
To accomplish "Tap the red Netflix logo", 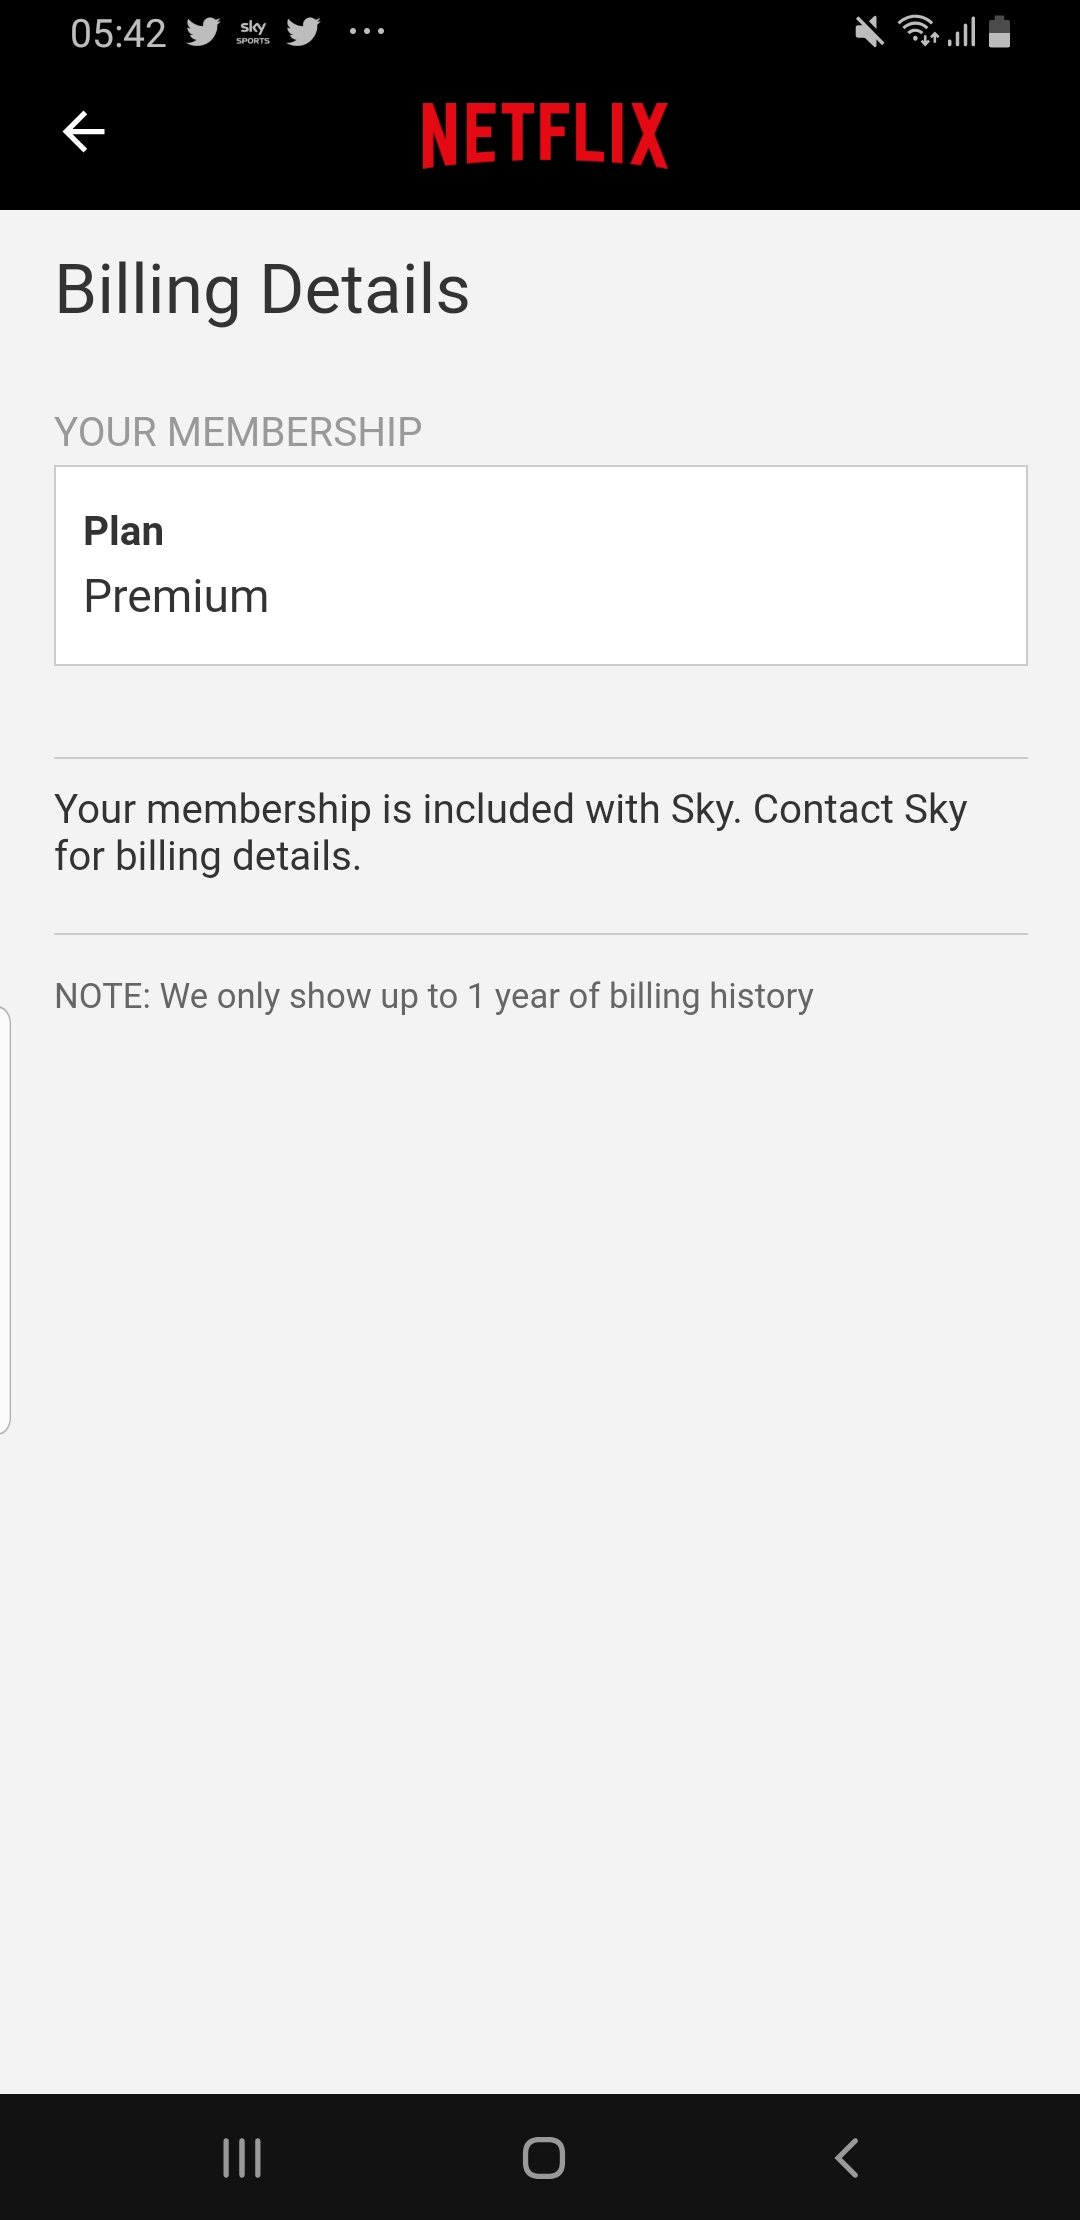I will pyautogui.click(x=545, y=135).
